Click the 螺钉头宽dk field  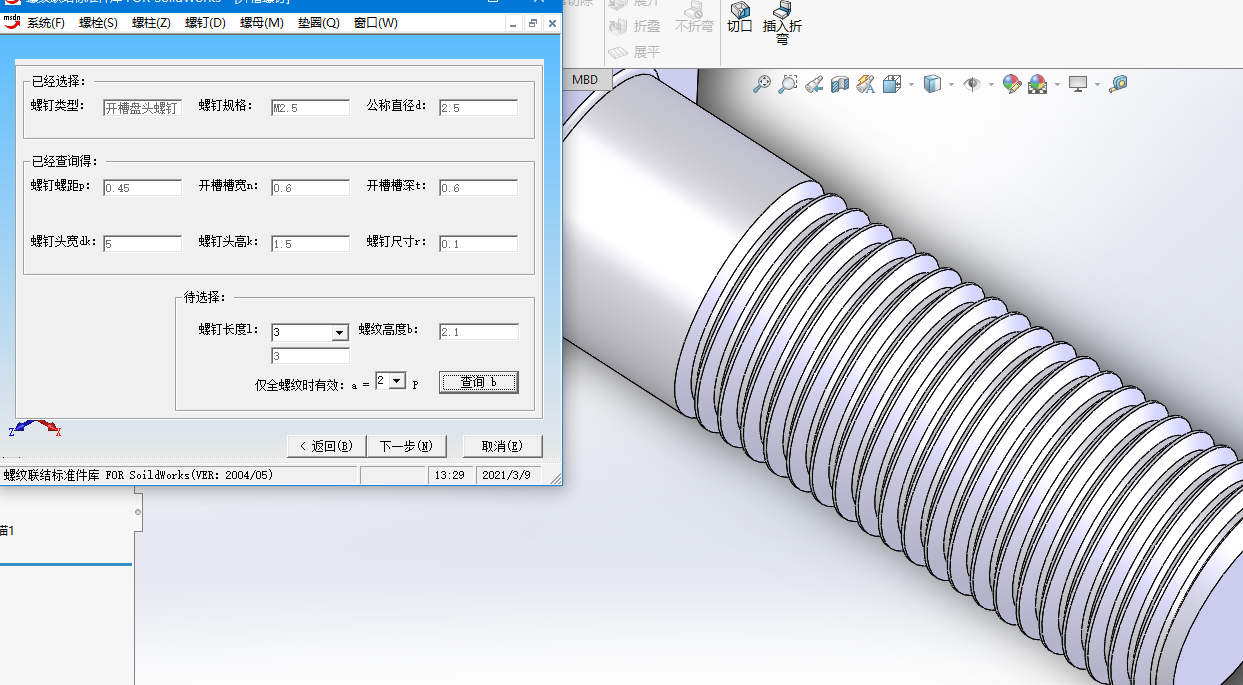coord(142,243)
